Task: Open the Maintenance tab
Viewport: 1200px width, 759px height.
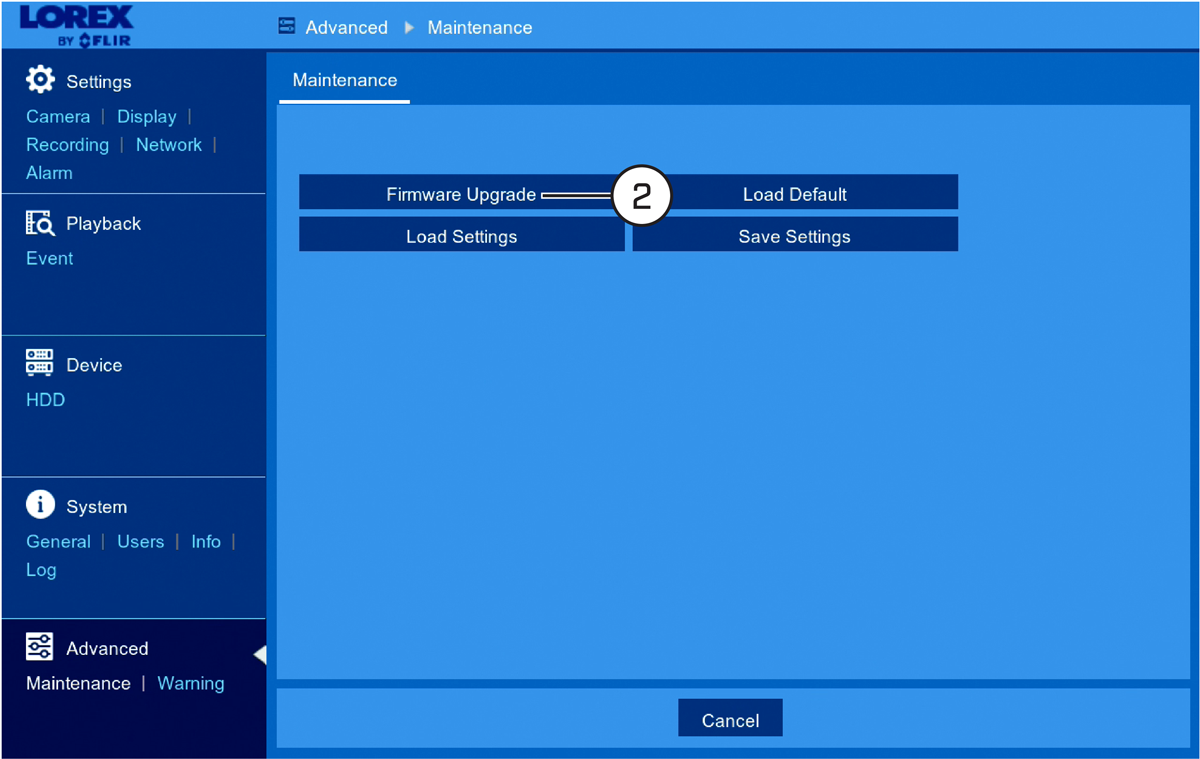Action: click(345, 81)
